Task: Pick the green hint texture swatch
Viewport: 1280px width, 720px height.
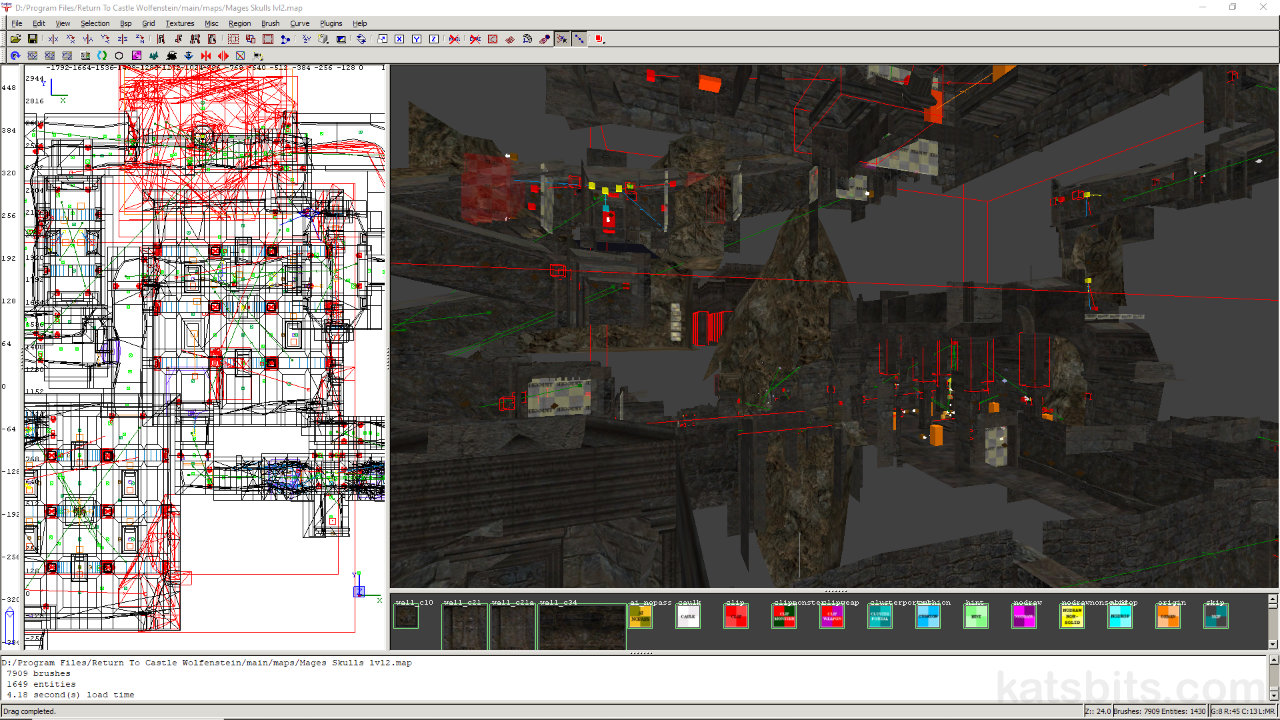Action: [976, 617]
